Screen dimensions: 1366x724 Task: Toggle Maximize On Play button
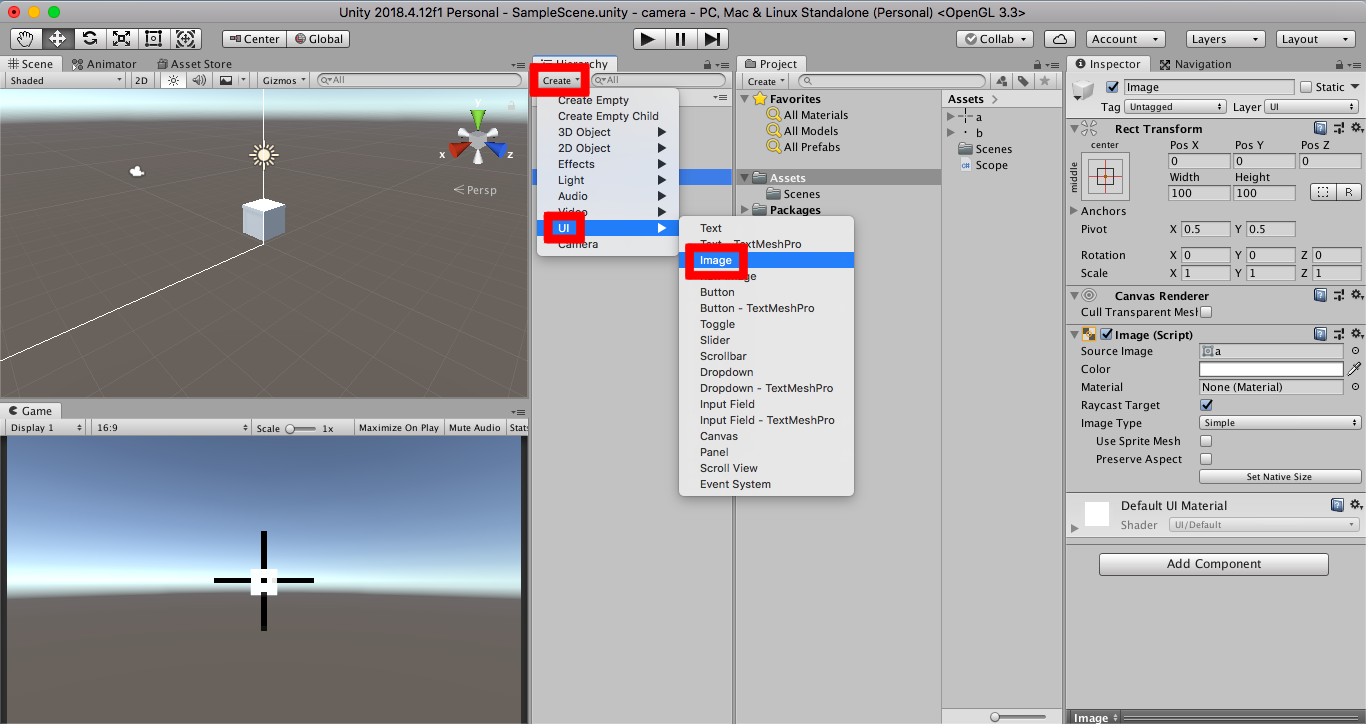click(399, 427)
